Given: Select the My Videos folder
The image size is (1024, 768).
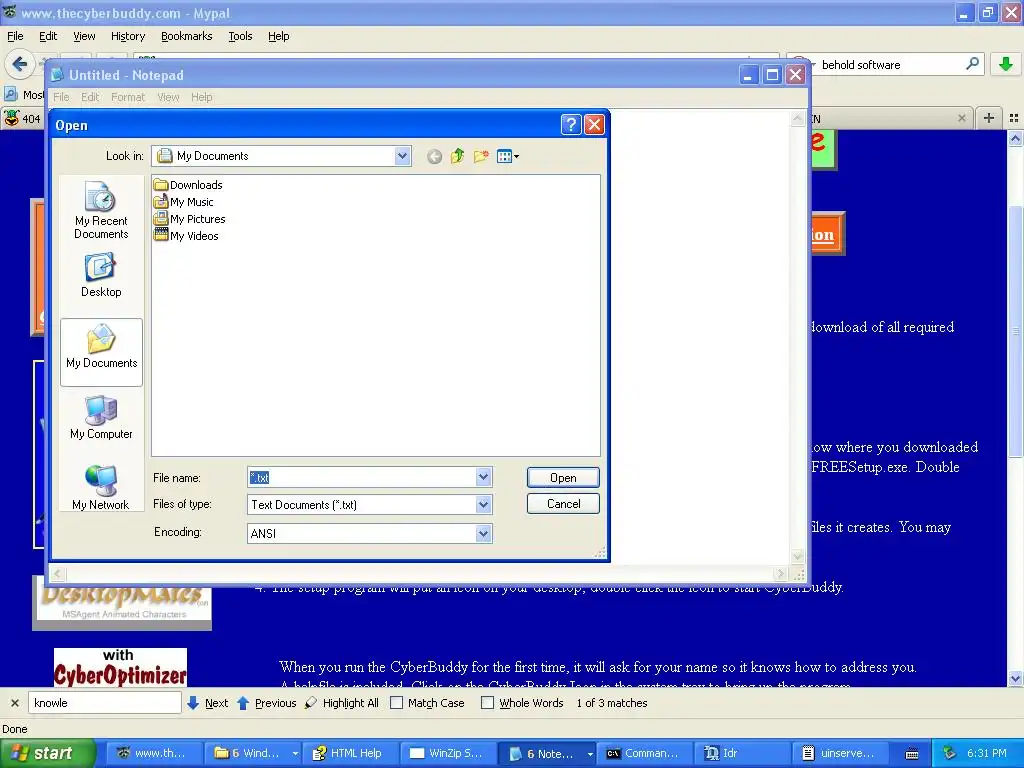Looking at the screenshot, I should tap(186, 236).
